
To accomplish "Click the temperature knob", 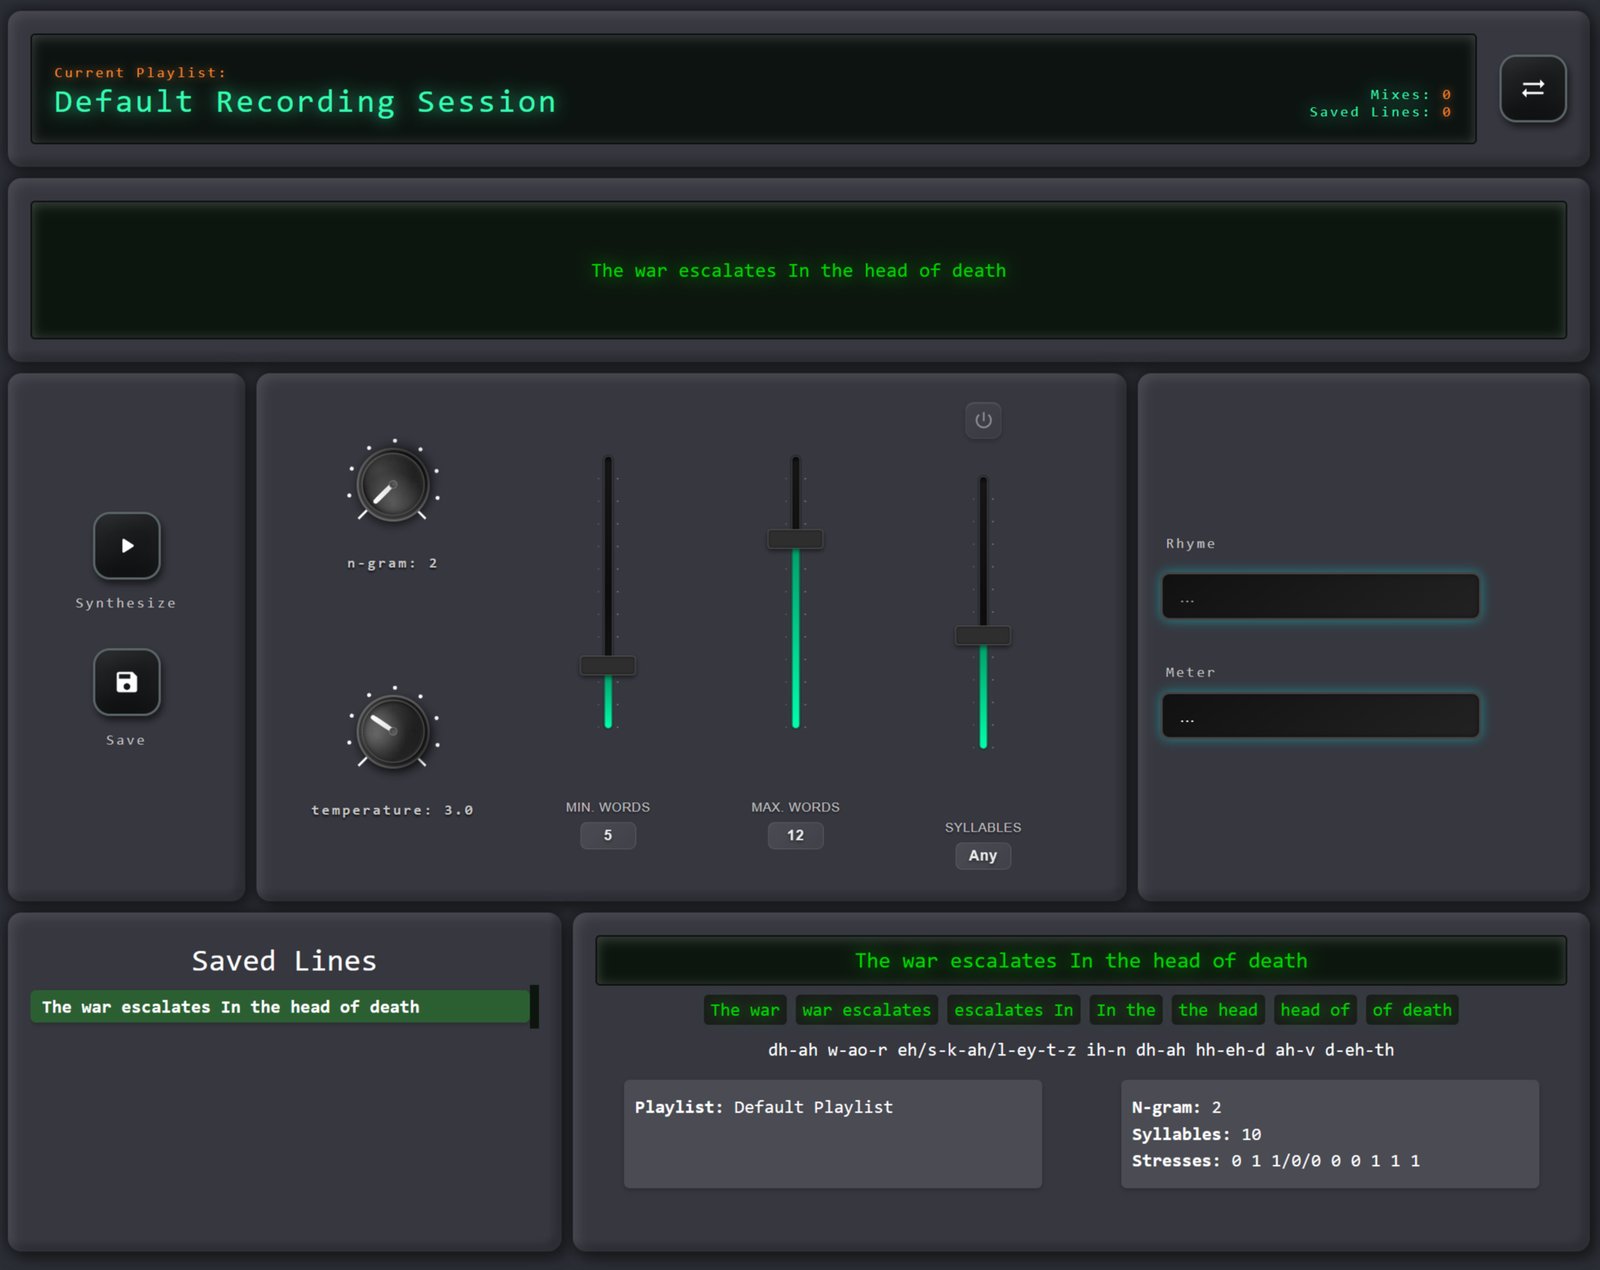I will (x=393, y=732).
